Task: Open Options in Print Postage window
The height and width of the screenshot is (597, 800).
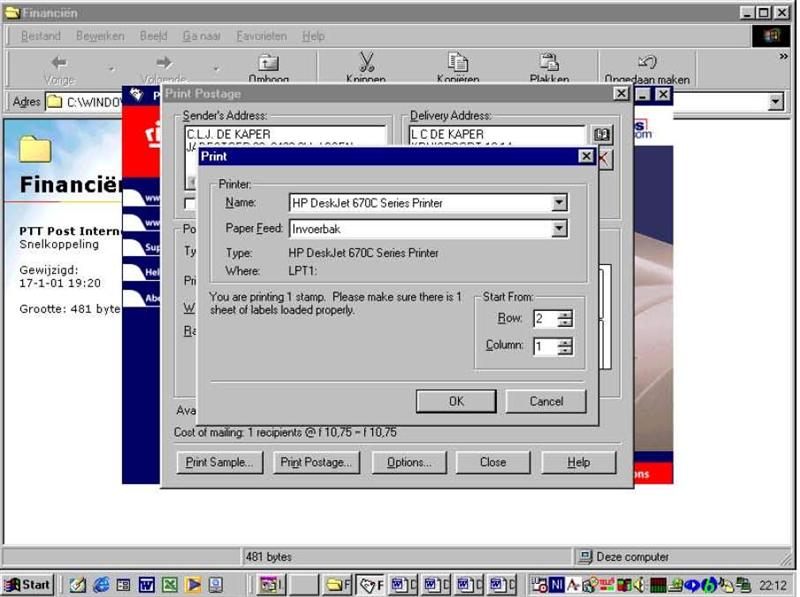Action: [409, 462]
